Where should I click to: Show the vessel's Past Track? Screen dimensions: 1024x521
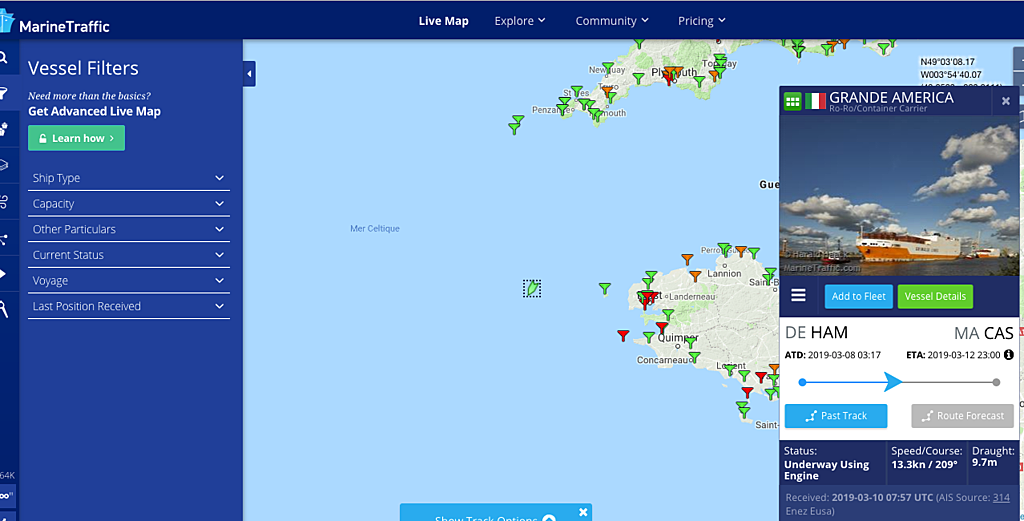(836, 416)
